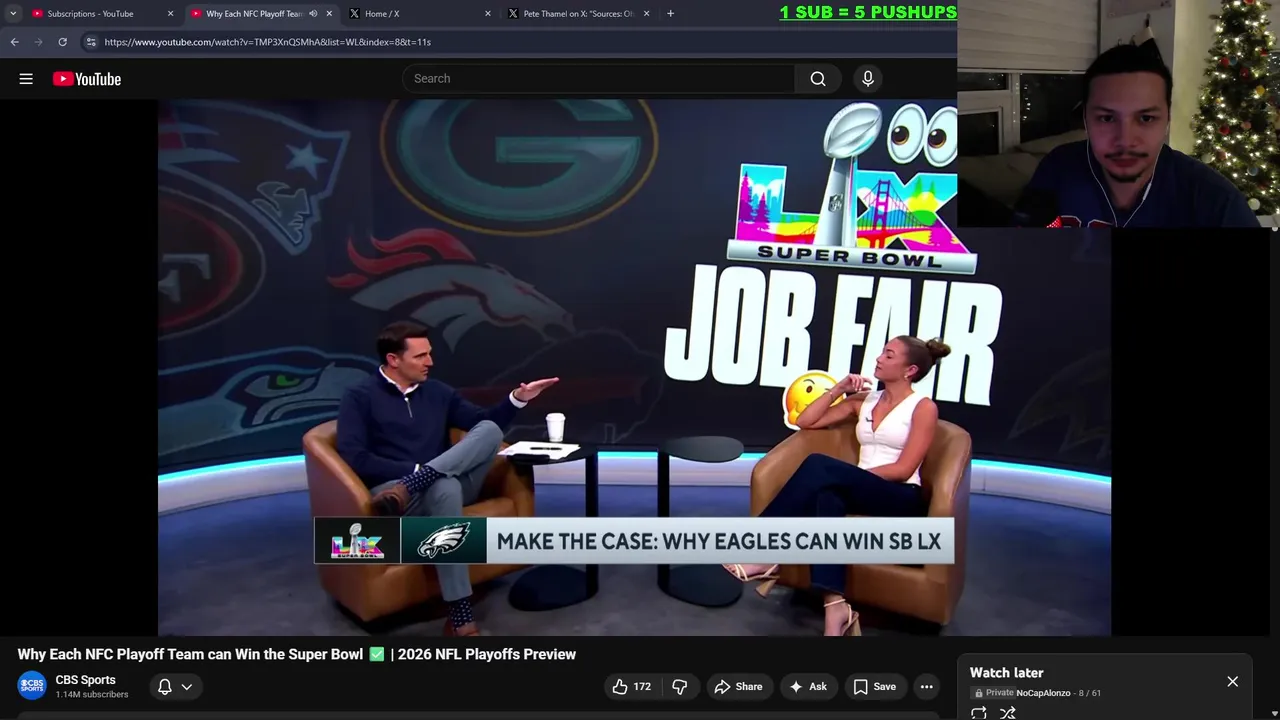Viewport: 1280px width, 720px height.
Task: Toggle the notification bell for CBS Sports
Action: 165,687
